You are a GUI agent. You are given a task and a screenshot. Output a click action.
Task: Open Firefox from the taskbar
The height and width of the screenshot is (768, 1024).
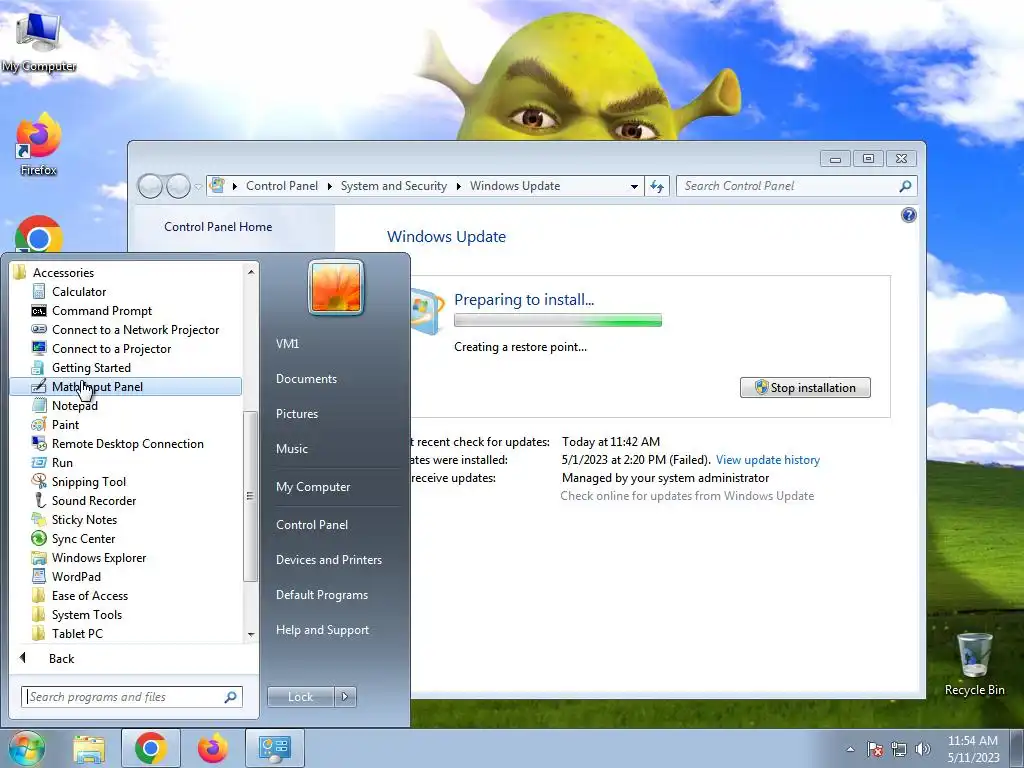(212, 748)
